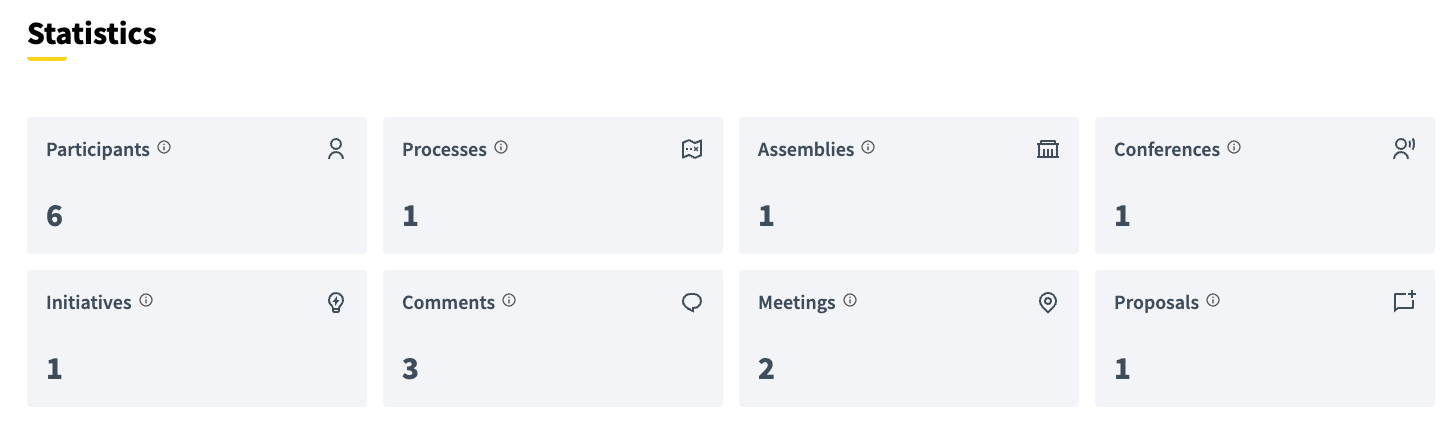The height and width of the screenshot is (424, 1454).
Task: Show info tooltip next to Participants
Action: click(x=164, y=147)
